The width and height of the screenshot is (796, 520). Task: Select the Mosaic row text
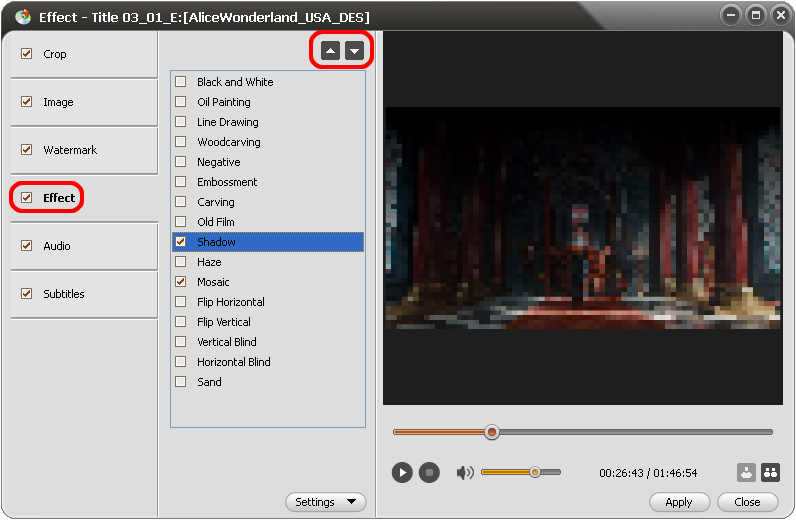[x=213, y=282]
